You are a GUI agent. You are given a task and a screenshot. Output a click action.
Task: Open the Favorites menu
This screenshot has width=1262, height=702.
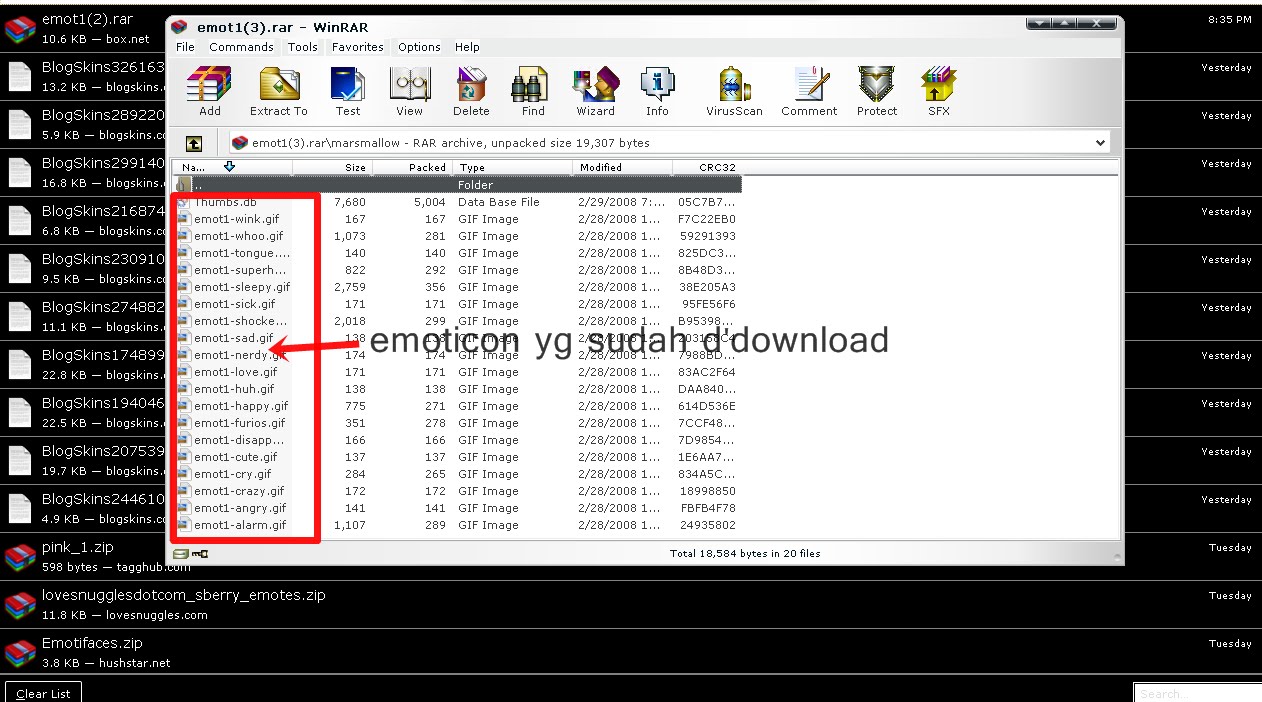click(x=358, y=47)
